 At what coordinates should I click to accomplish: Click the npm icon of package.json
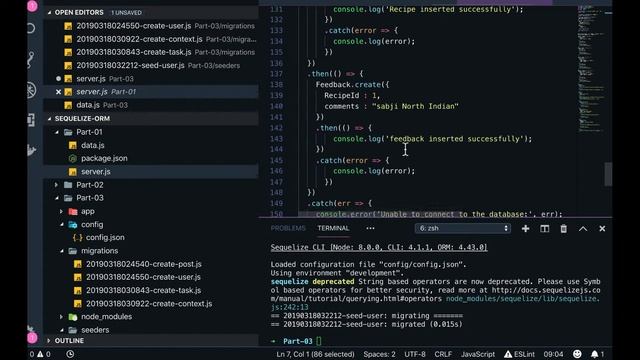click(73, 158)
